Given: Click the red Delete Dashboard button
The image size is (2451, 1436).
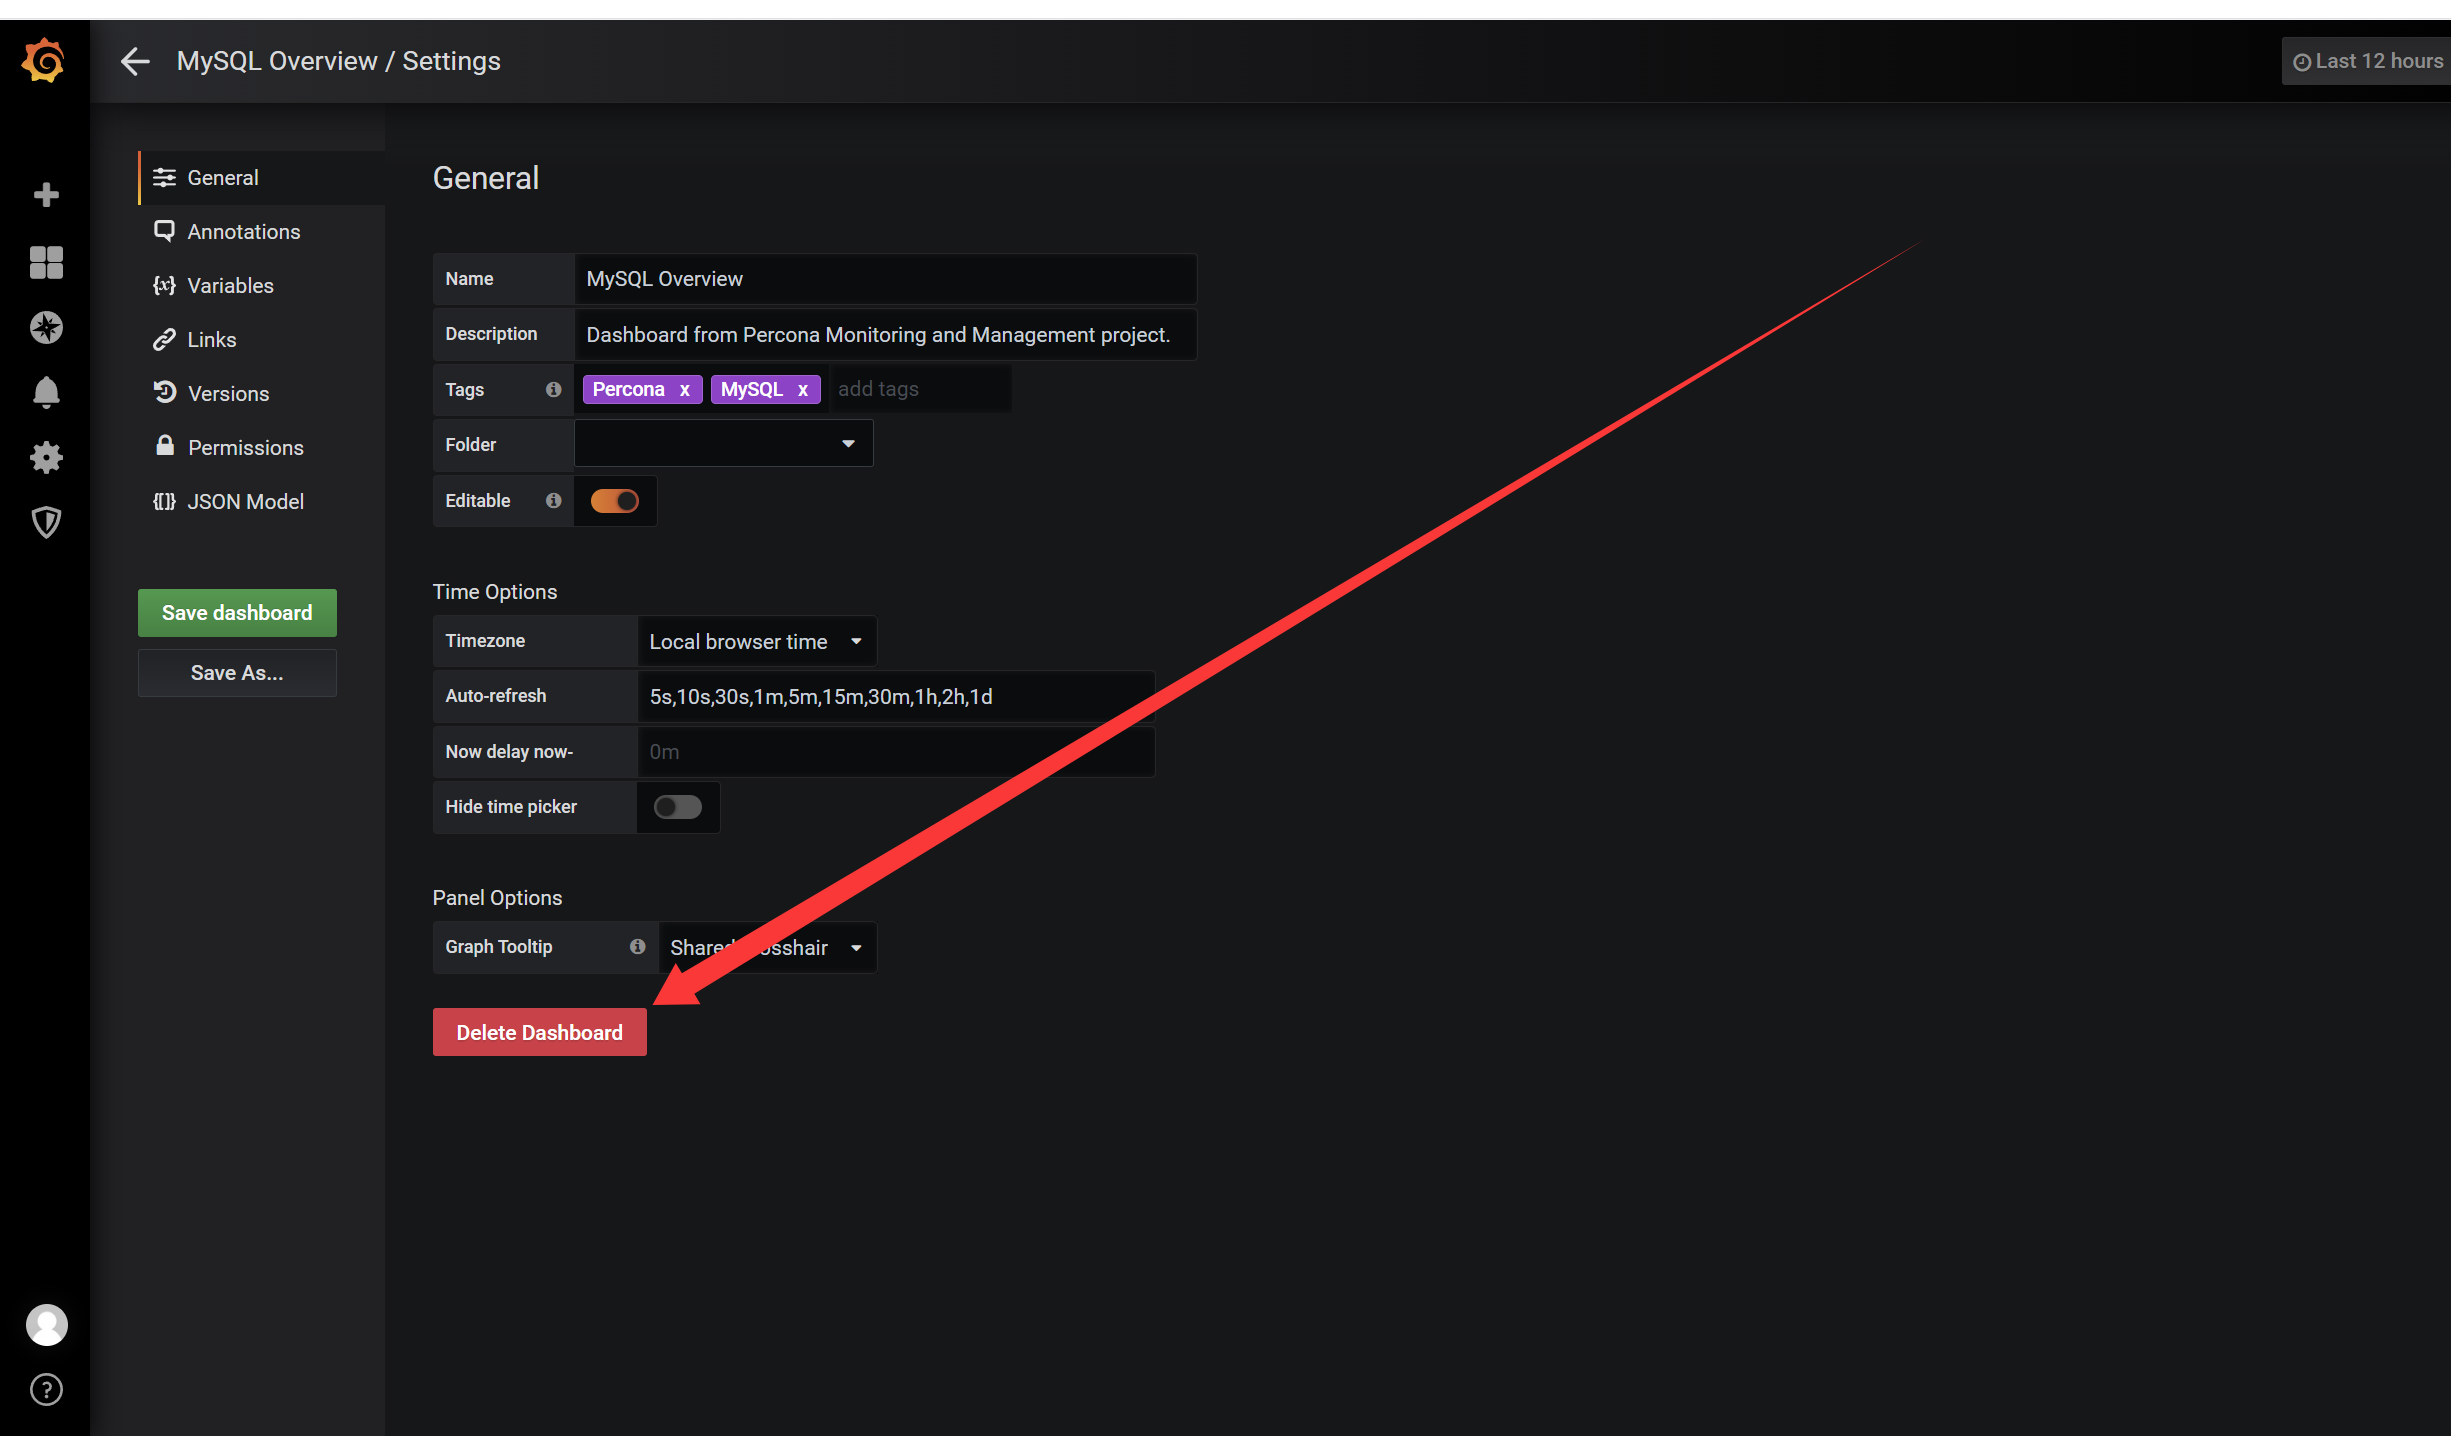Looking at the screenshot, I should click(x=539, y=1032).
